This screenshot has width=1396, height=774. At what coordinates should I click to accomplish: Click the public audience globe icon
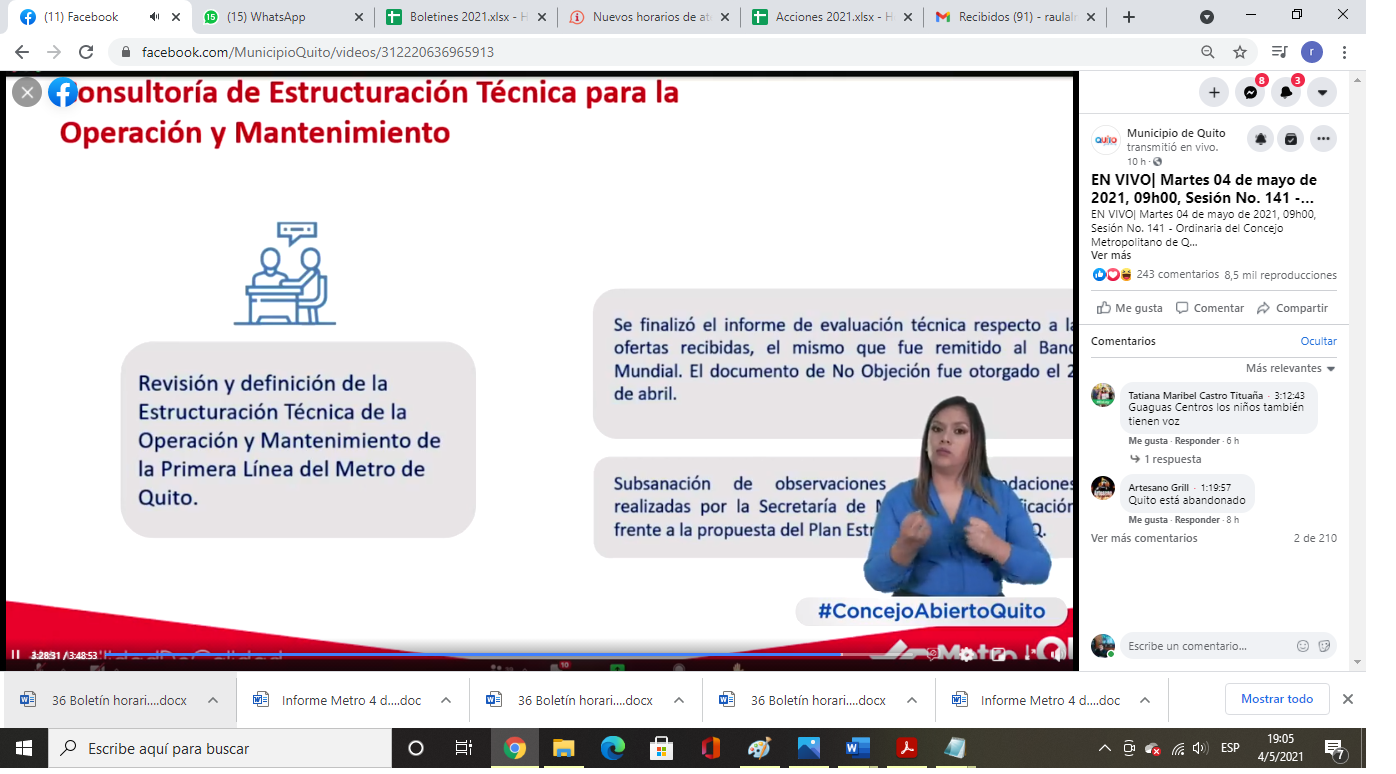[1157, 162]
